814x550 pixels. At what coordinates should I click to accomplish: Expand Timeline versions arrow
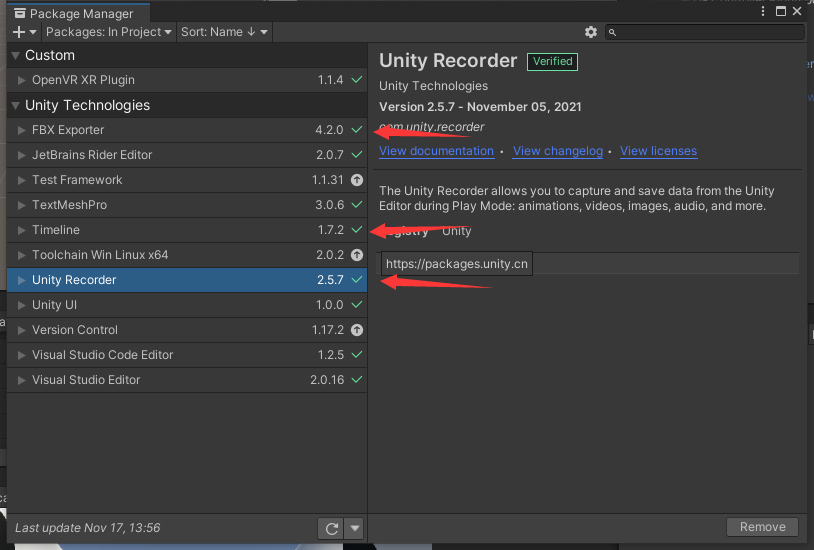click(x=21, y=230)
